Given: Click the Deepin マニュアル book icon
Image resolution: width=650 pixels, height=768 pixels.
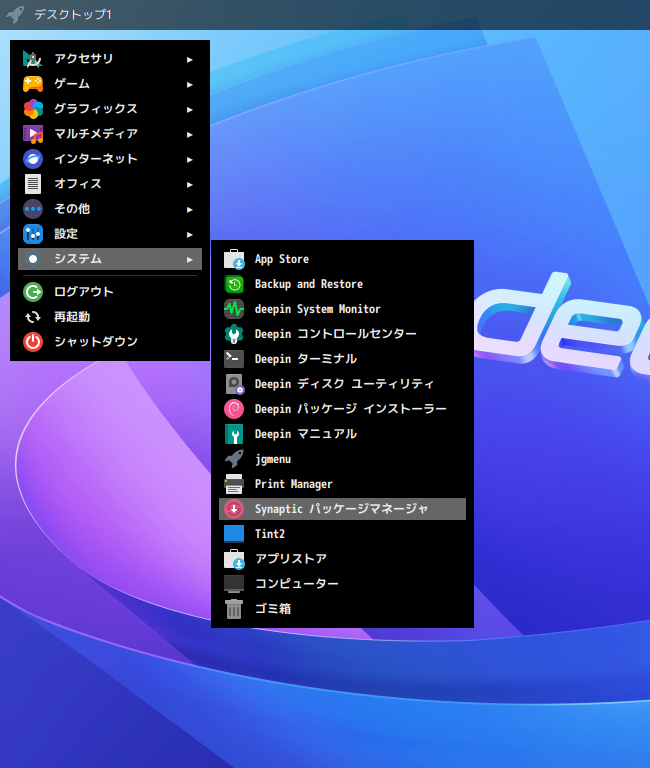Looking at the screenshot, I should [234, 434].
